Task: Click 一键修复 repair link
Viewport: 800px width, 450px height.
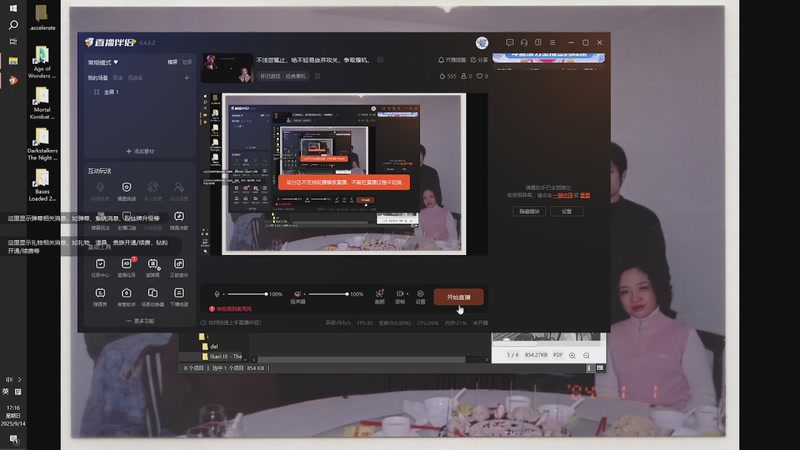Action: click(563, 195)
